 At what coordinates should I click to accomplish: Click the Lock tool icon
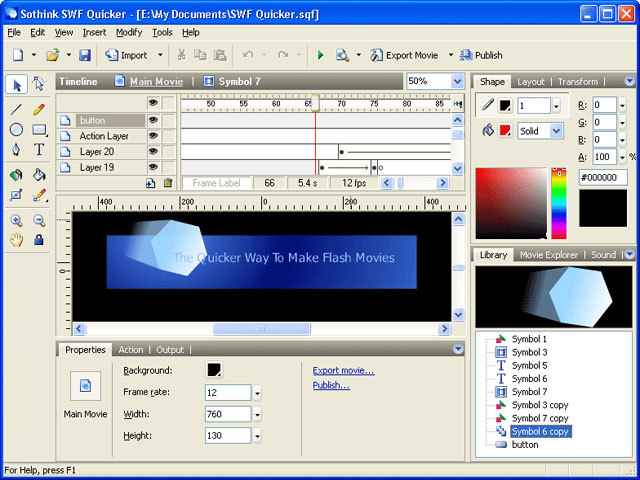coord(39,240)
